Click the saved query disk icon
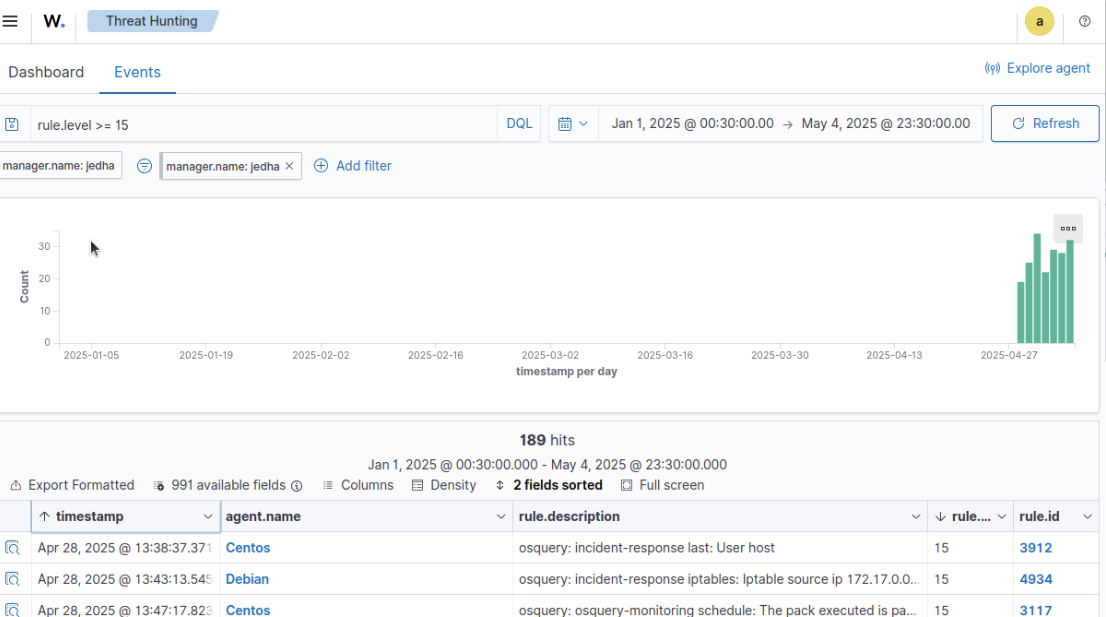This screenshot has height=617, width=1106. (x=12, y=125)
